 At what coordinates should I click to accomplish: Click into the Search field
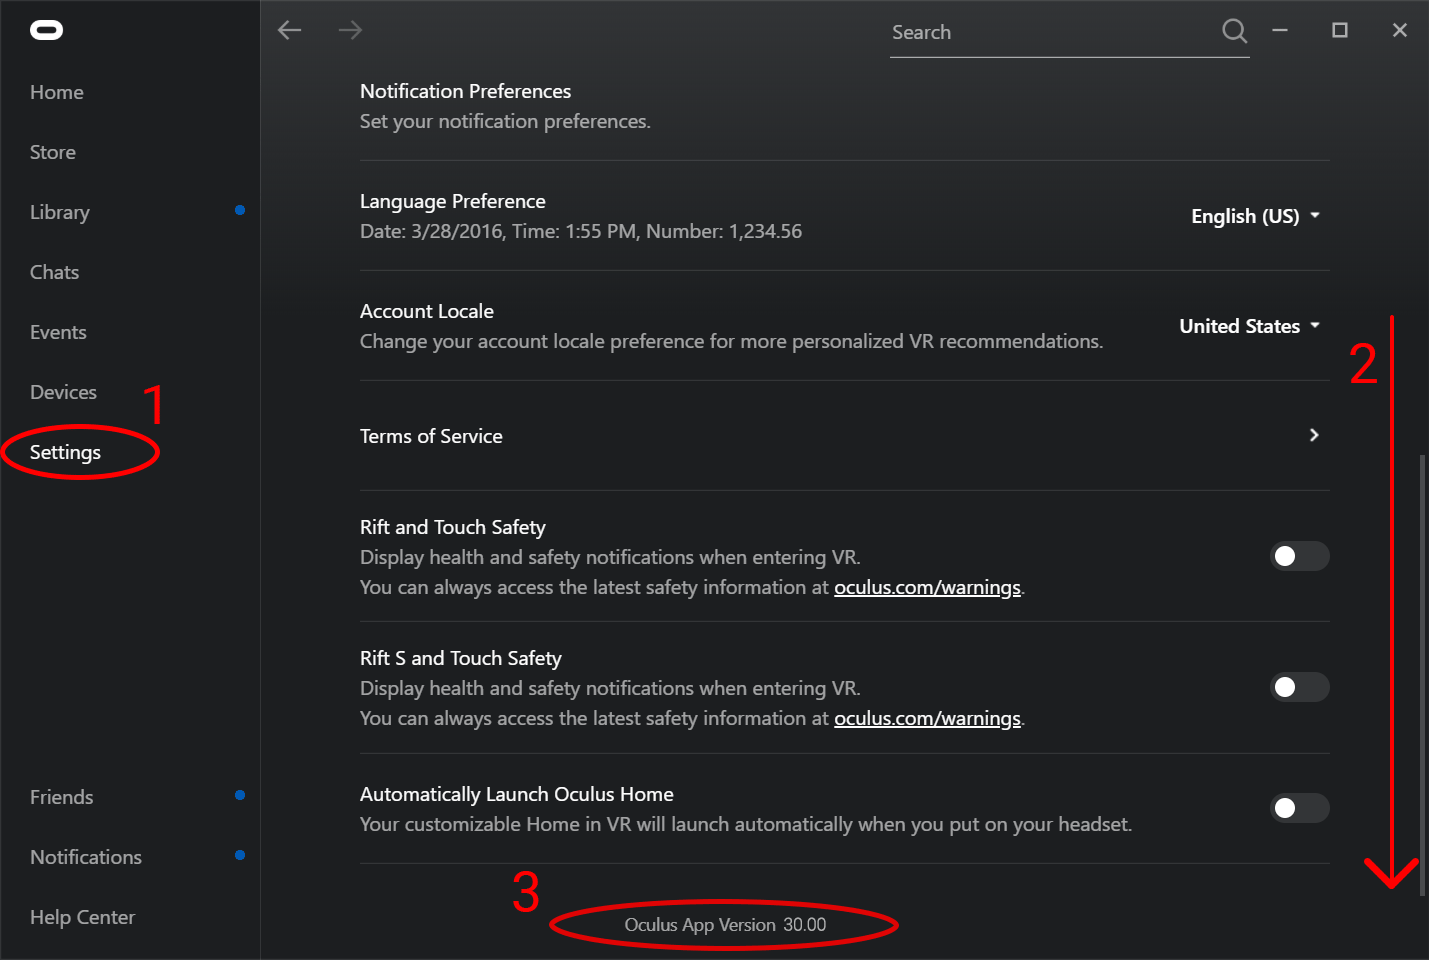[x=1055, y=32]
